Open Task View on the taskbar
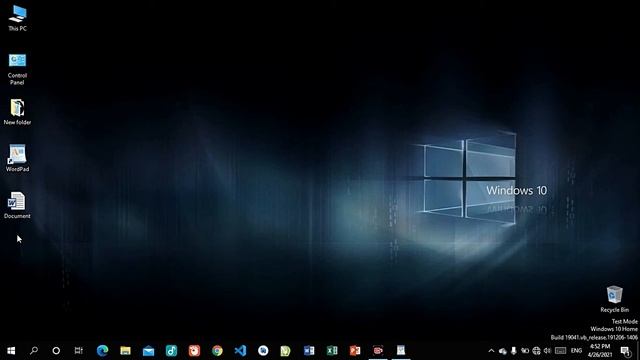Screen dimensions: 640x360 point(79,350)
